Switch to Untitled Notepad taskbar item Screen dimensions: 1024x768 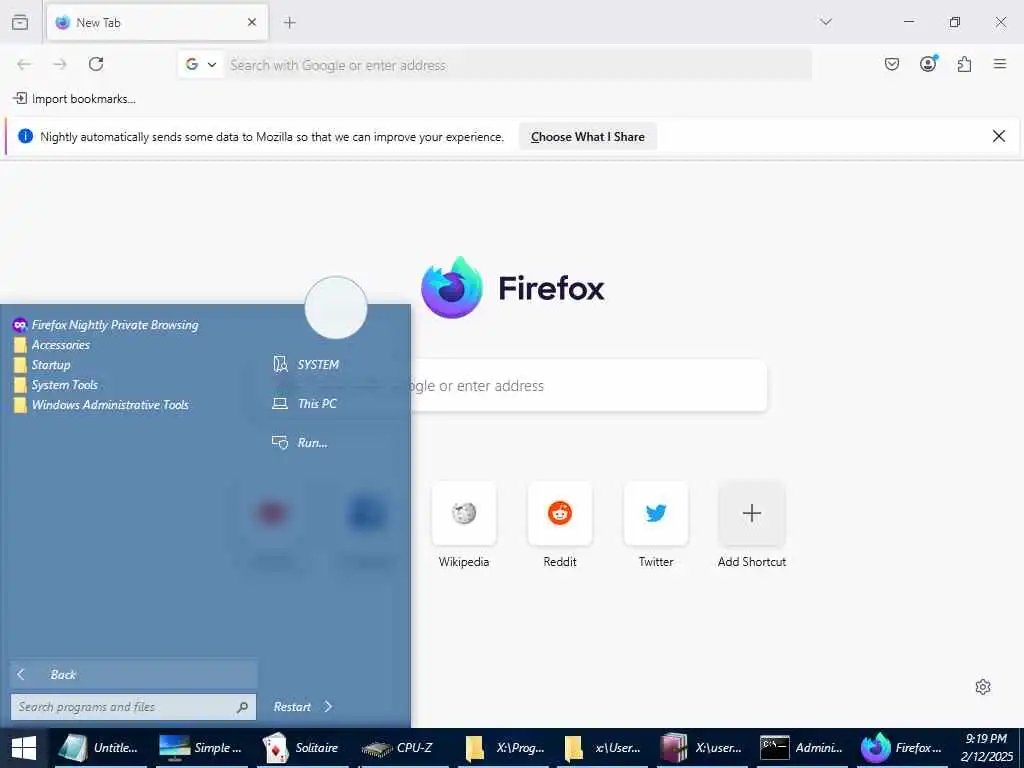(x=101, y=748)
